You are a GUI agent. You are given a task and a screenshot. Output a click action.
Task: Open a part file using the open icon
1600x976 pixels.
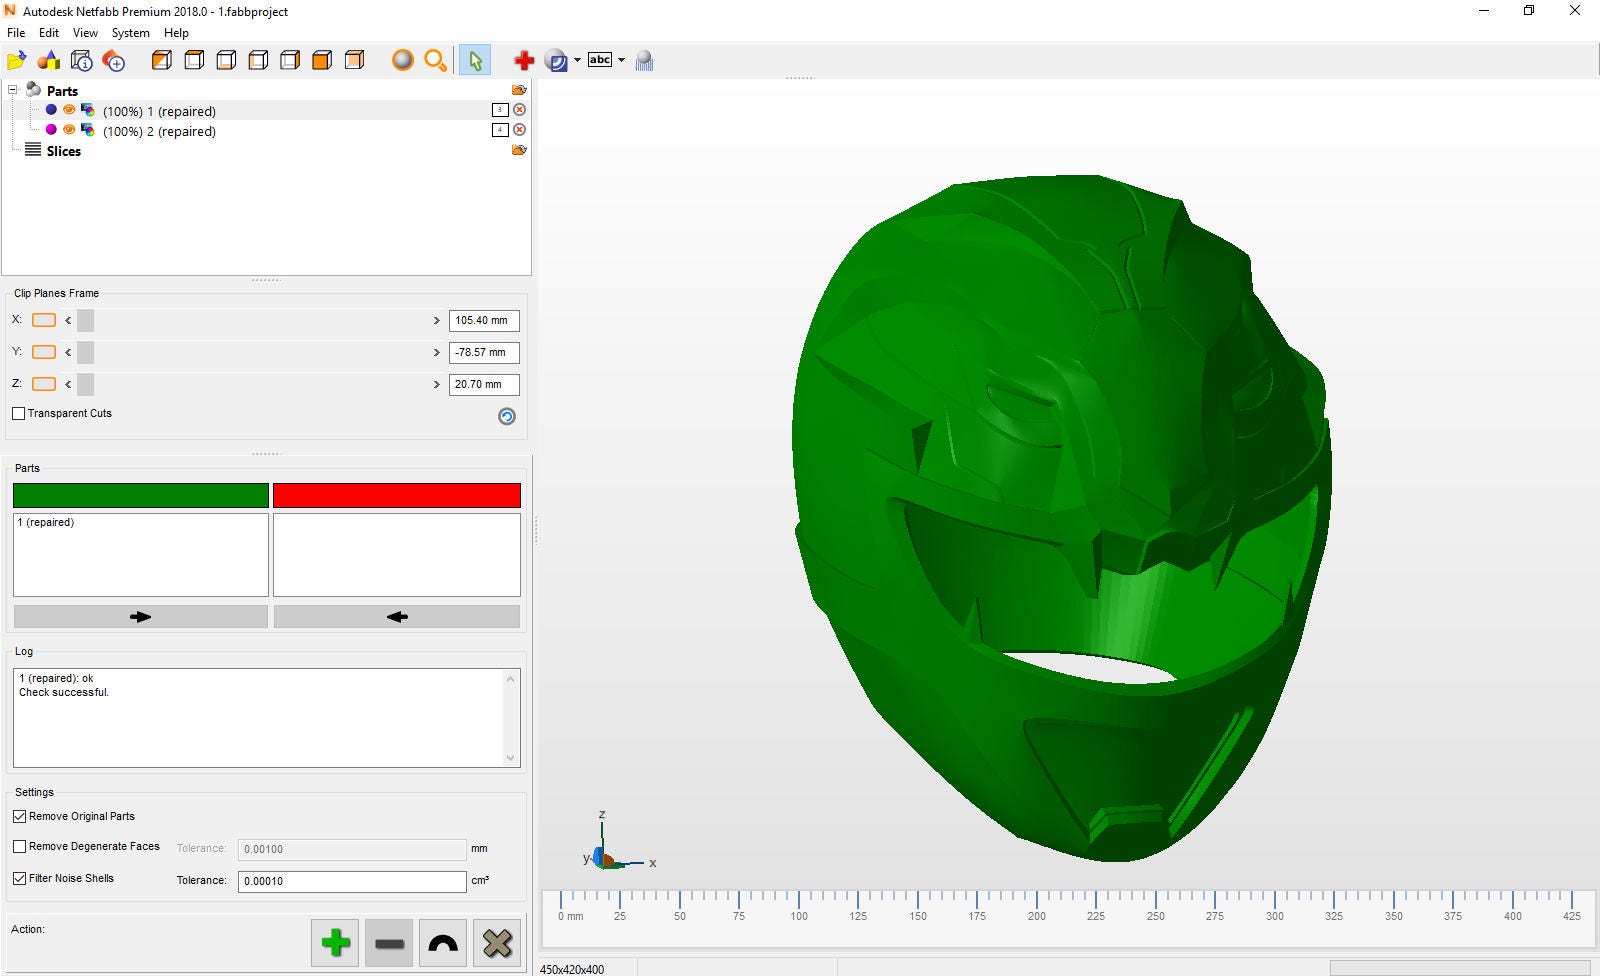pyautogui.click(x=16, y=60)
